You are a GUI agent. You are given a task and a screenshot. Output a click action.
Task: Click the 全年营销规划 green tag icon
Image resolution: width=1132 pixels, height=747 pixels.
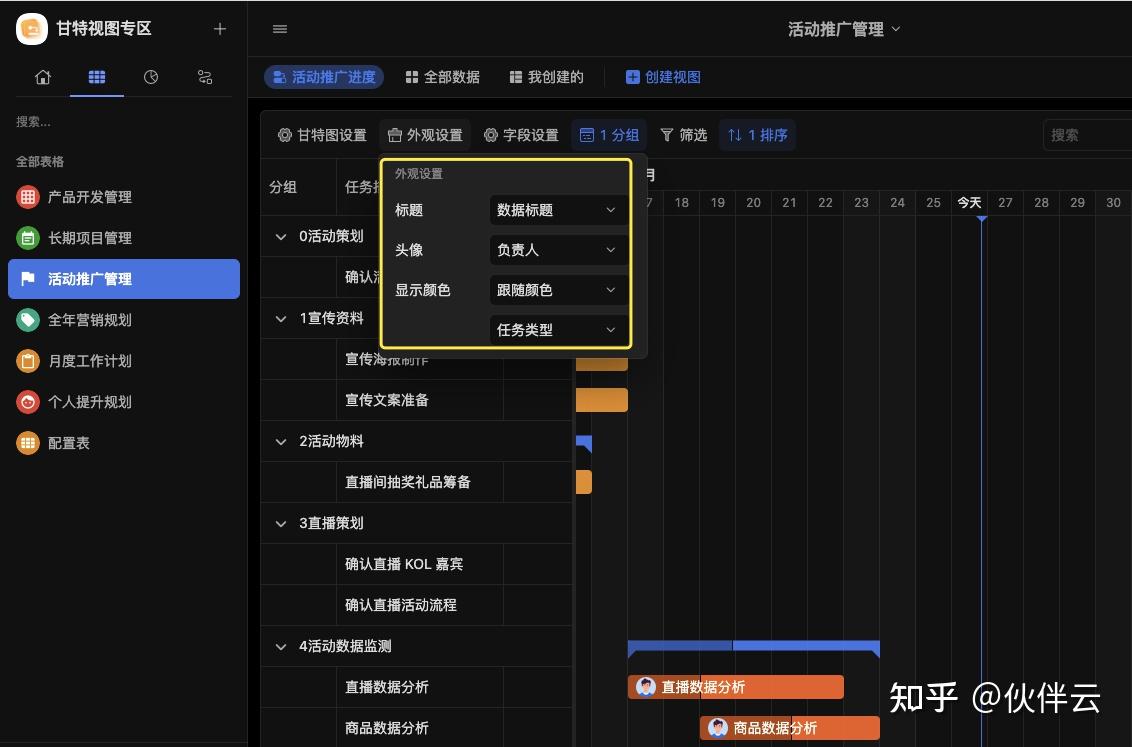28,320
